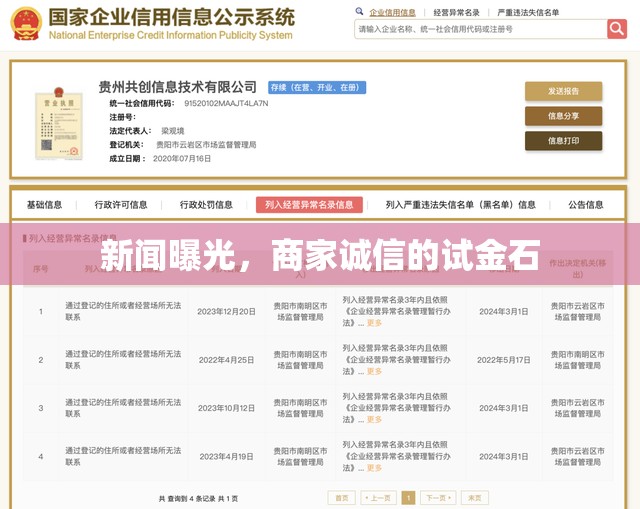
Task: Click company name 贵州共创信息技术有限公司
Action: tap(178, 87)
